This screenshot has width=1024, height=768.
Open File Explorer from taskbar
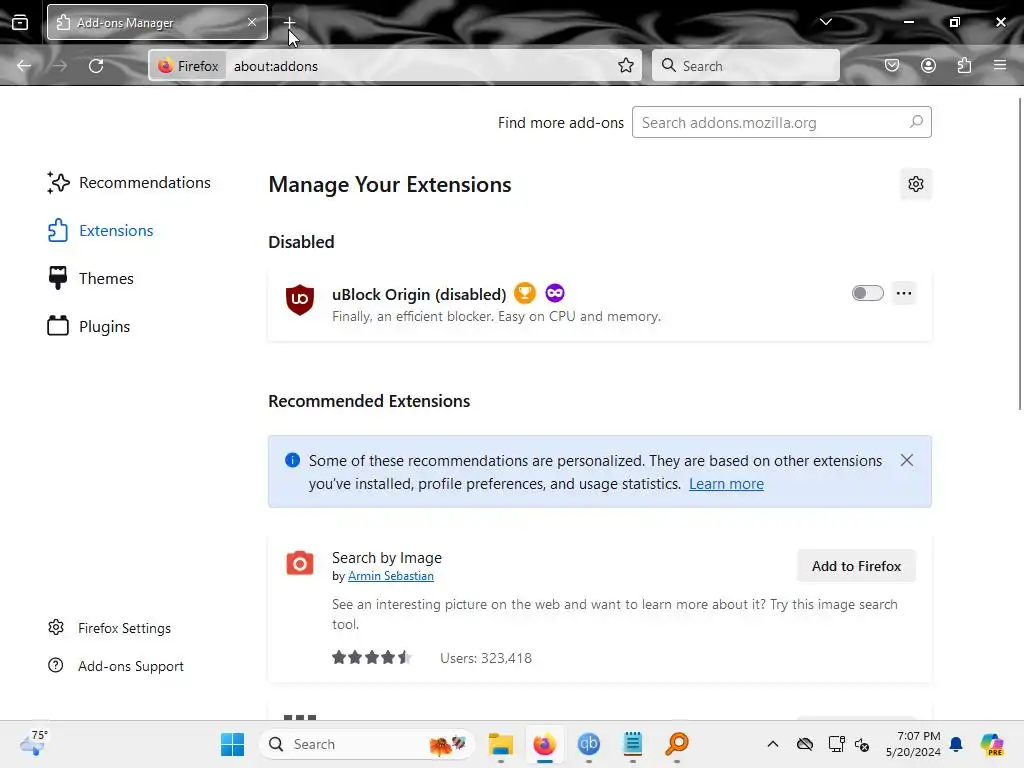pyautogui.click(x=501, y=744)
